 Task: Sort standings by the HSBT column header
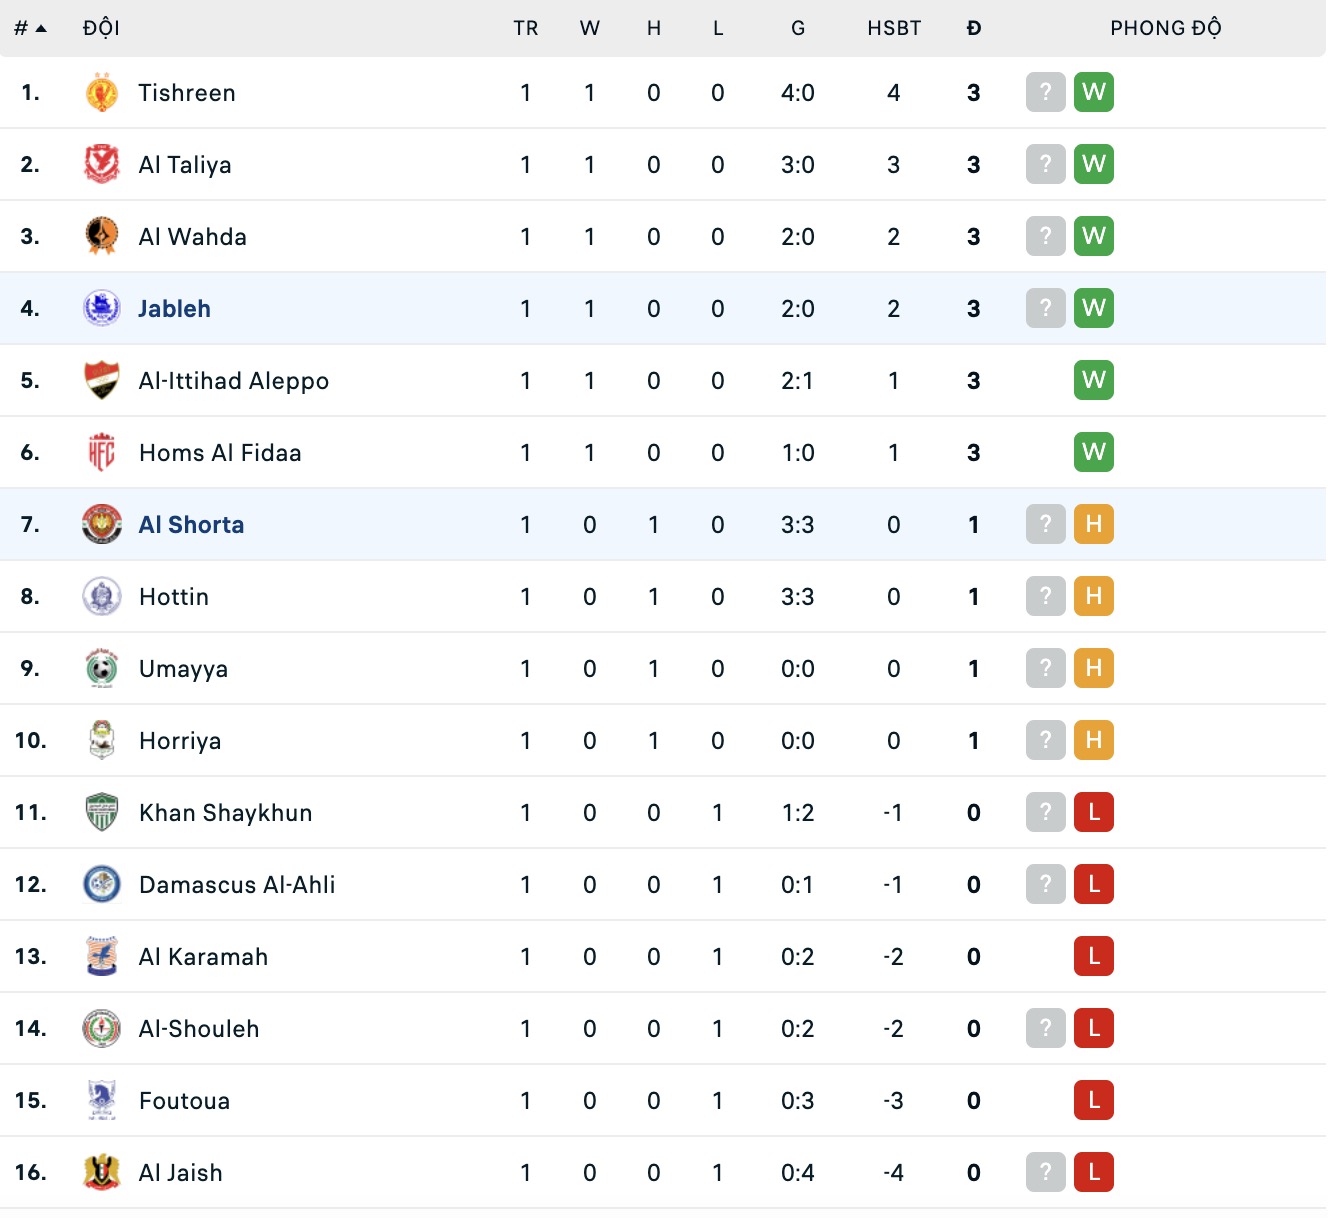893,28
